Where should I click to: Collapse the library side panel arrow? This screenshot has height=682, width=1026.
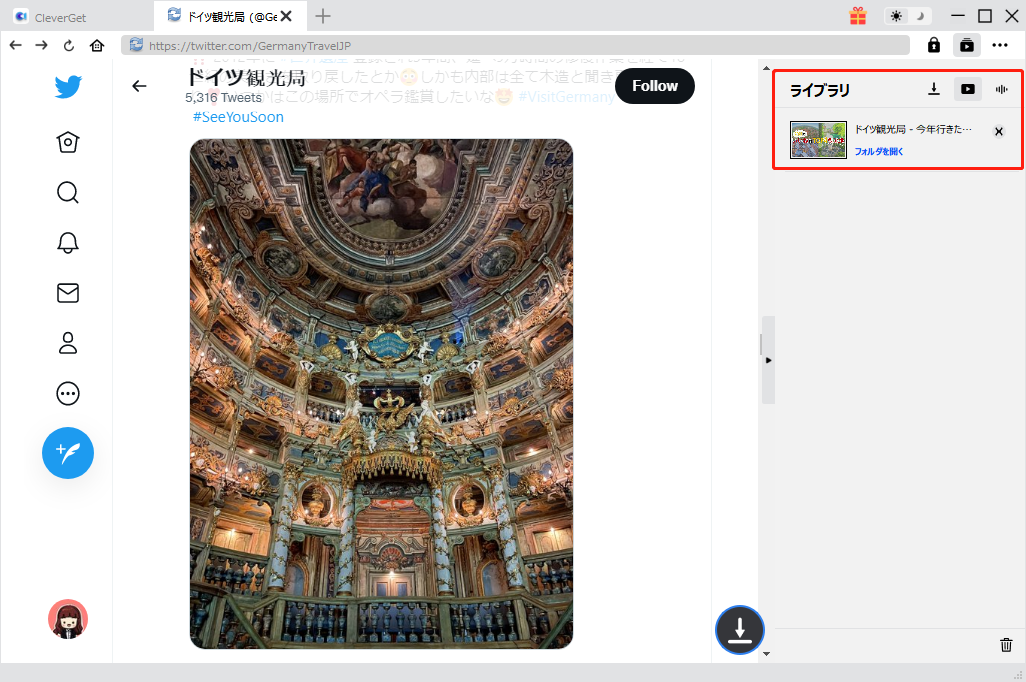coord(768,360)
